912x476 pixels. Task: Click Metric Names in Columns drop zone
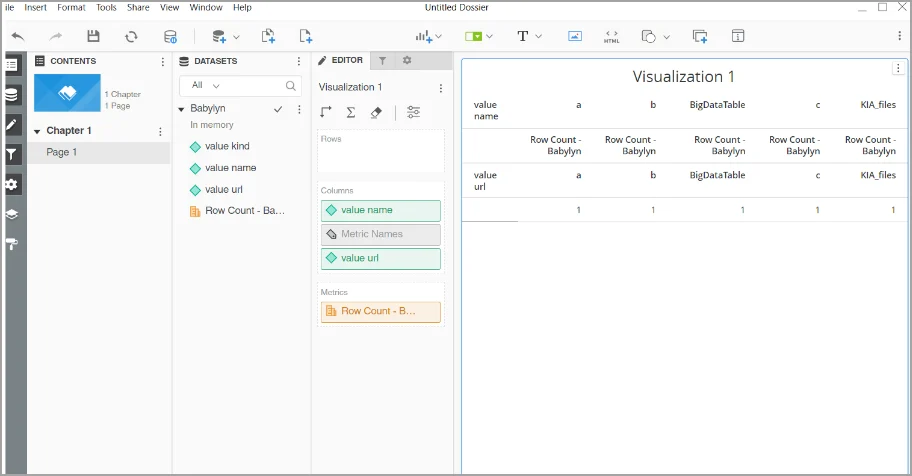point(381,235)
